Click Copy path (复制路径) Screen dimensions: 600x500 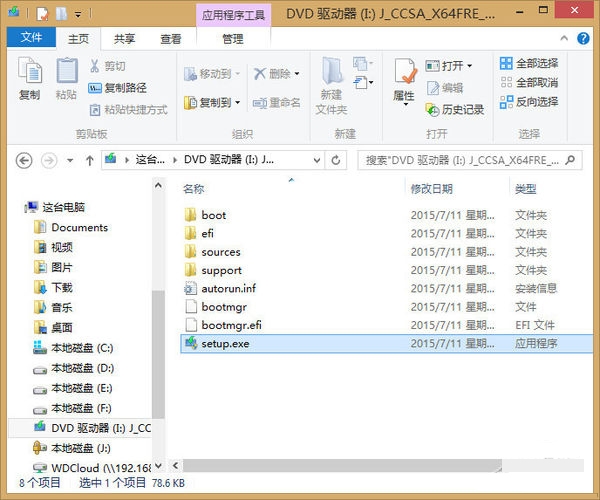coord(117,88)
